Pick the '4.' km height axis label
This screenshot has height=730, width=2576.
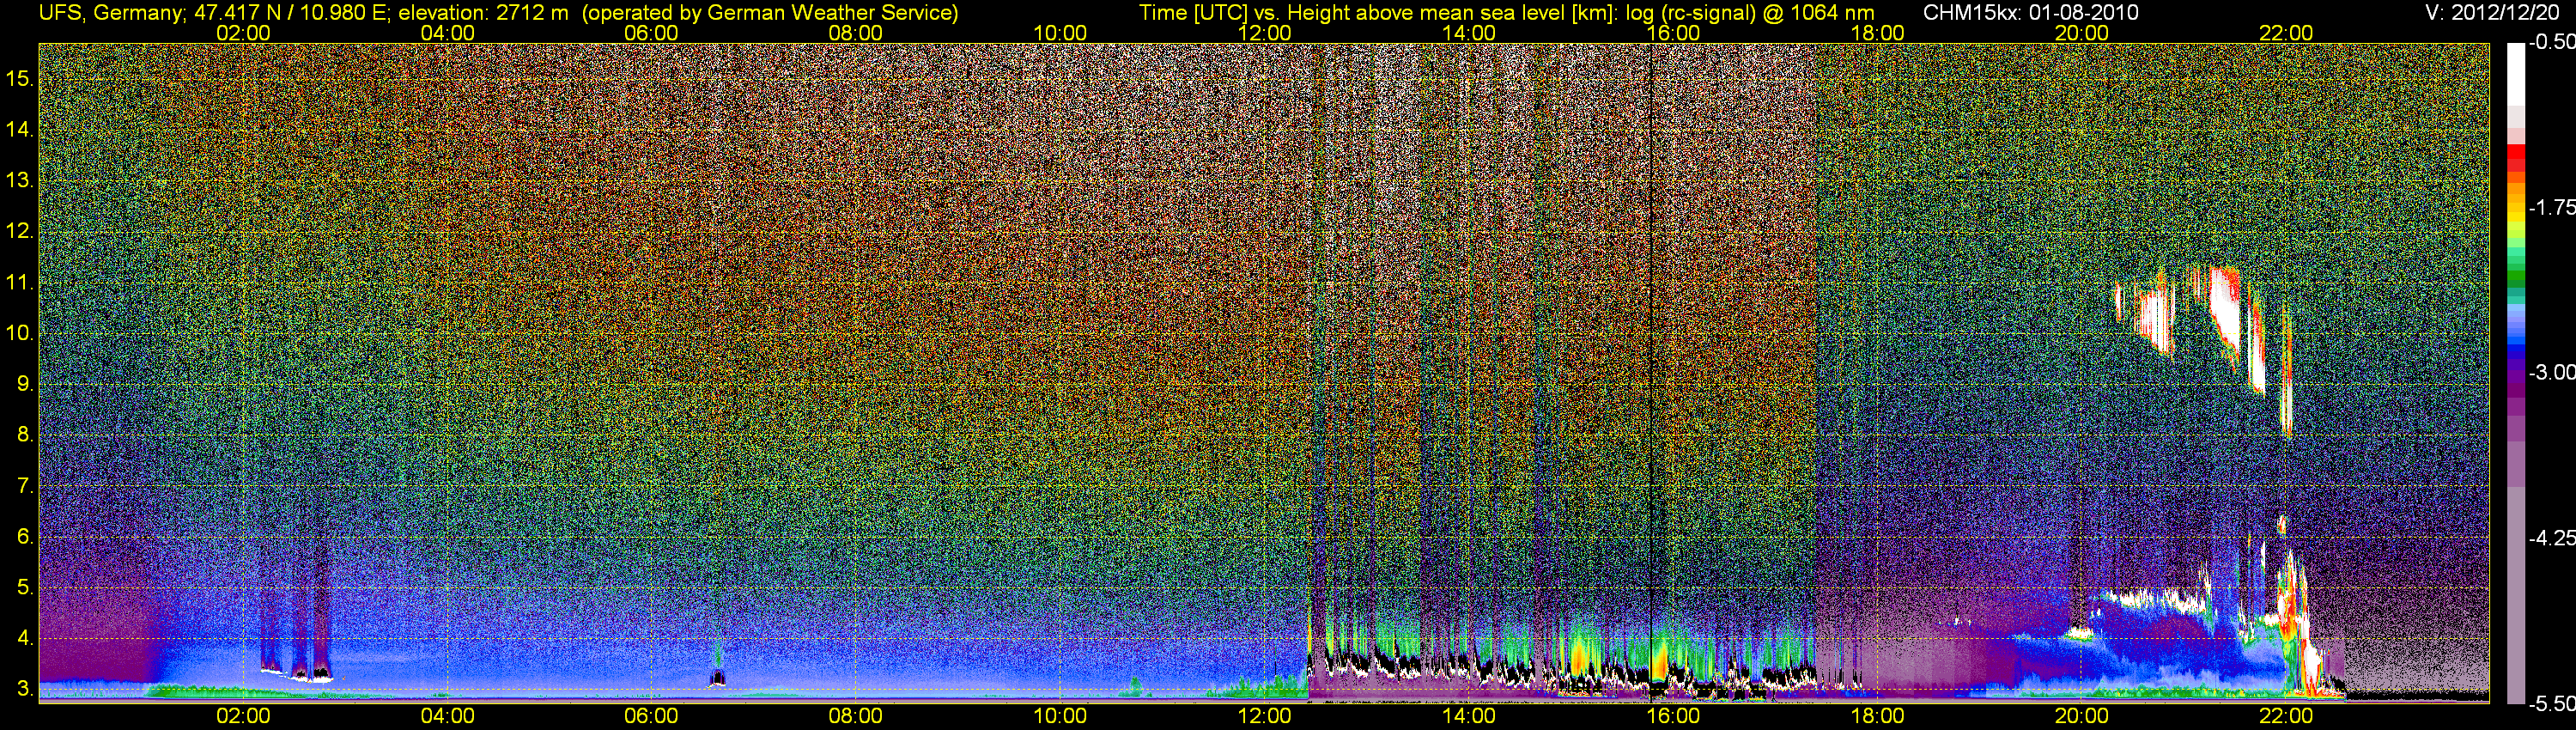point(25,638)
